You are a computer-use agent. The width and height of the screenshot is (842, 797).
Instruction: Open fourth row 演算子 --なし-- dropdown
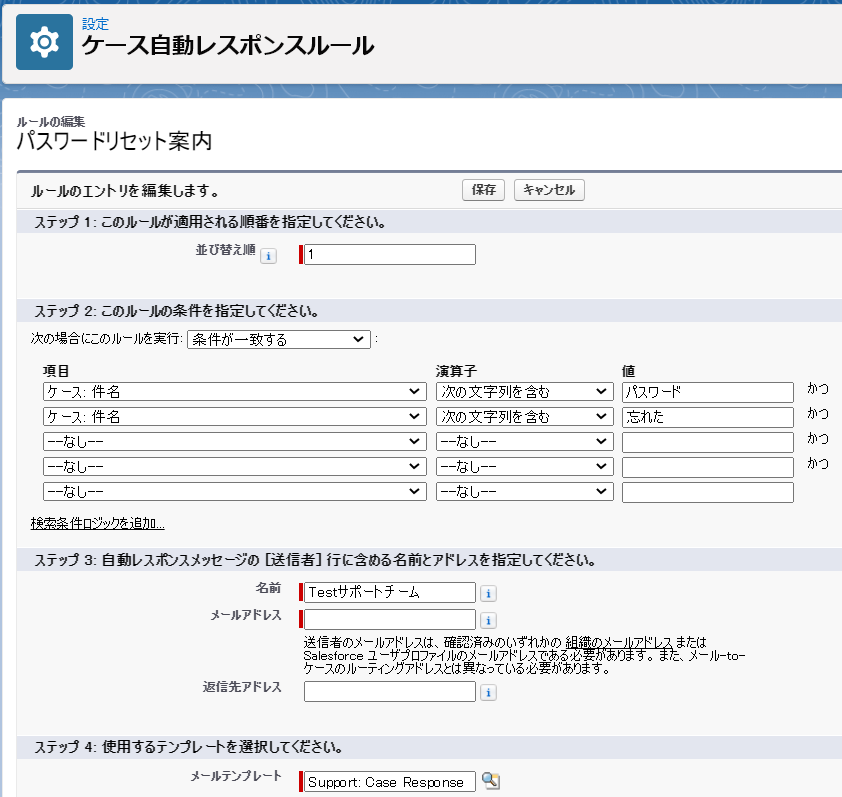pos(525,466)
